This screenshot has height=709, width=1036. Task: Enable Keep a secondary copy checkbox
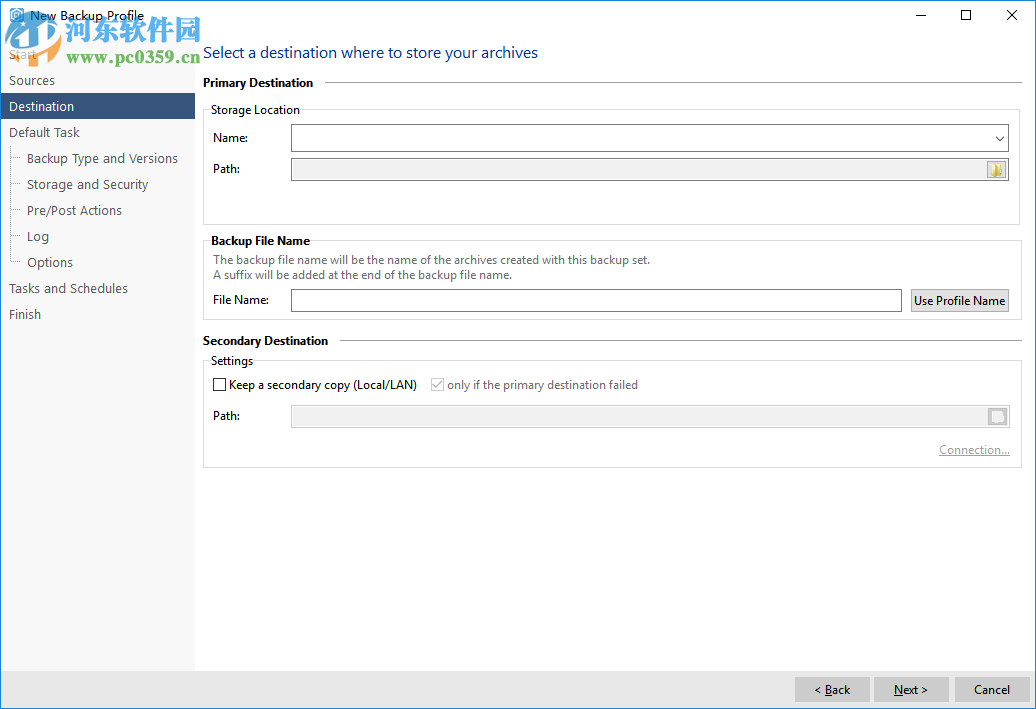220,385
